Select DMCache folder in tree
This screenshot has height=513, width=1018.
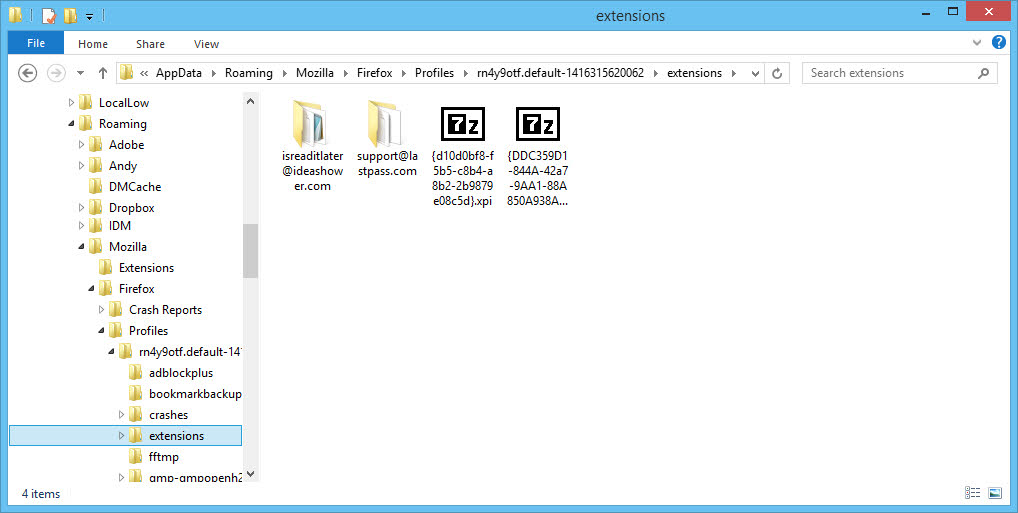click(134, 186)
